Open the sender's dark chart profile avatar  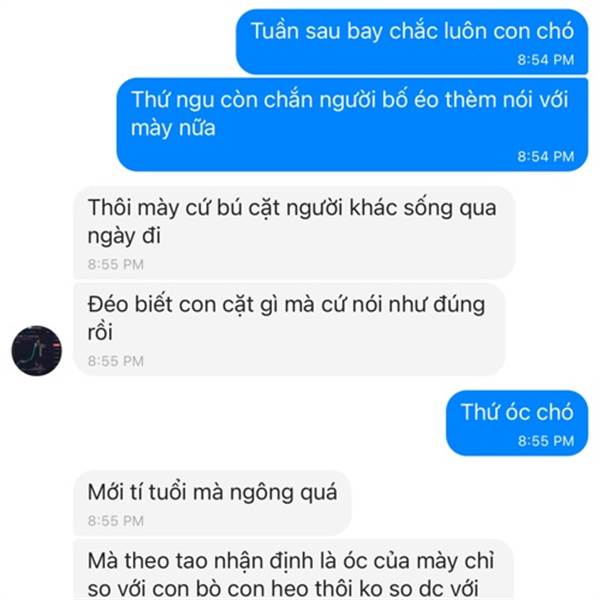pos(36,351)
